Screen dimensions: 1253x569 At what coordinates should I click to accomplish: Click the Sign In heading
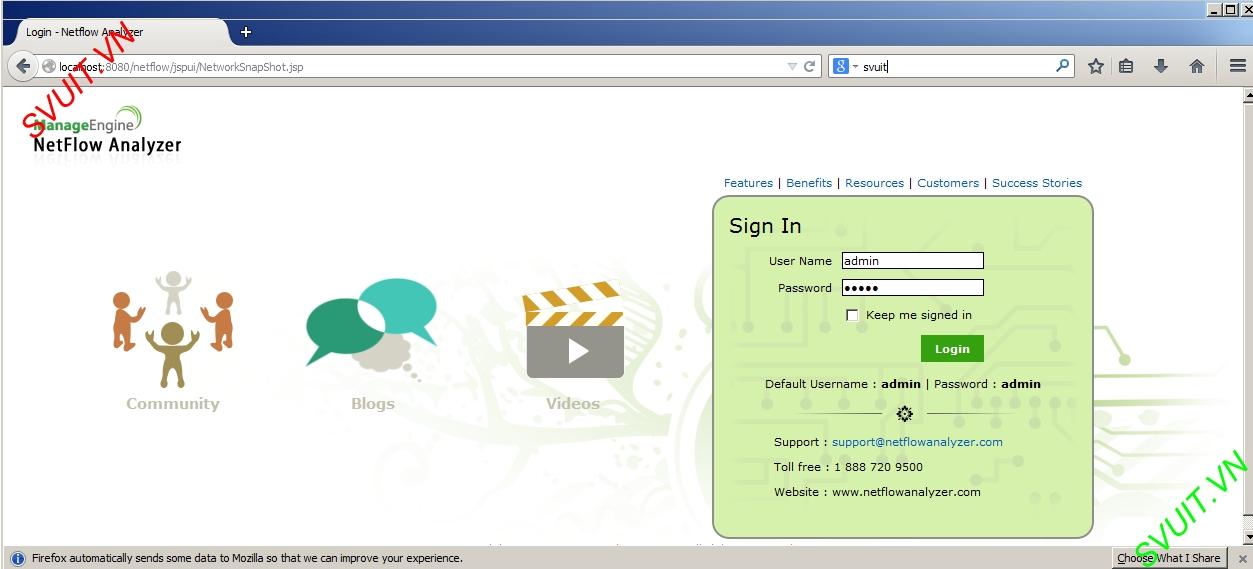click(765, 226)
